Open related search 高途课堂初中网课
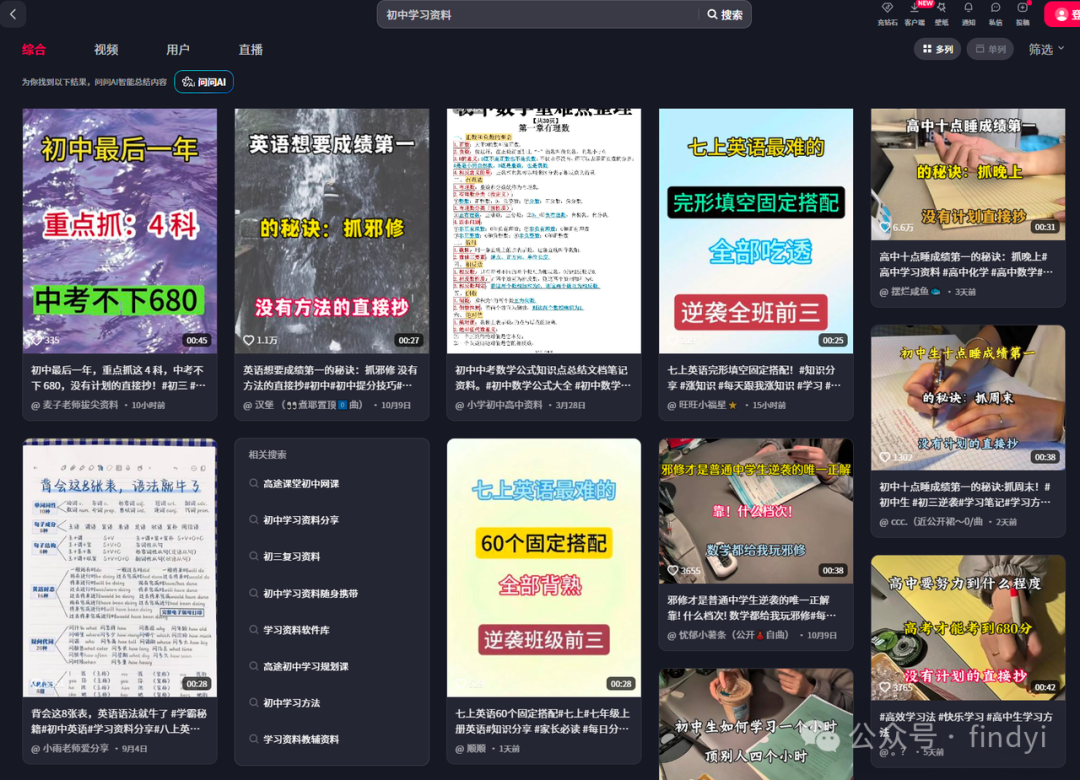The image size is (1080, 780). tap(301, 484)
